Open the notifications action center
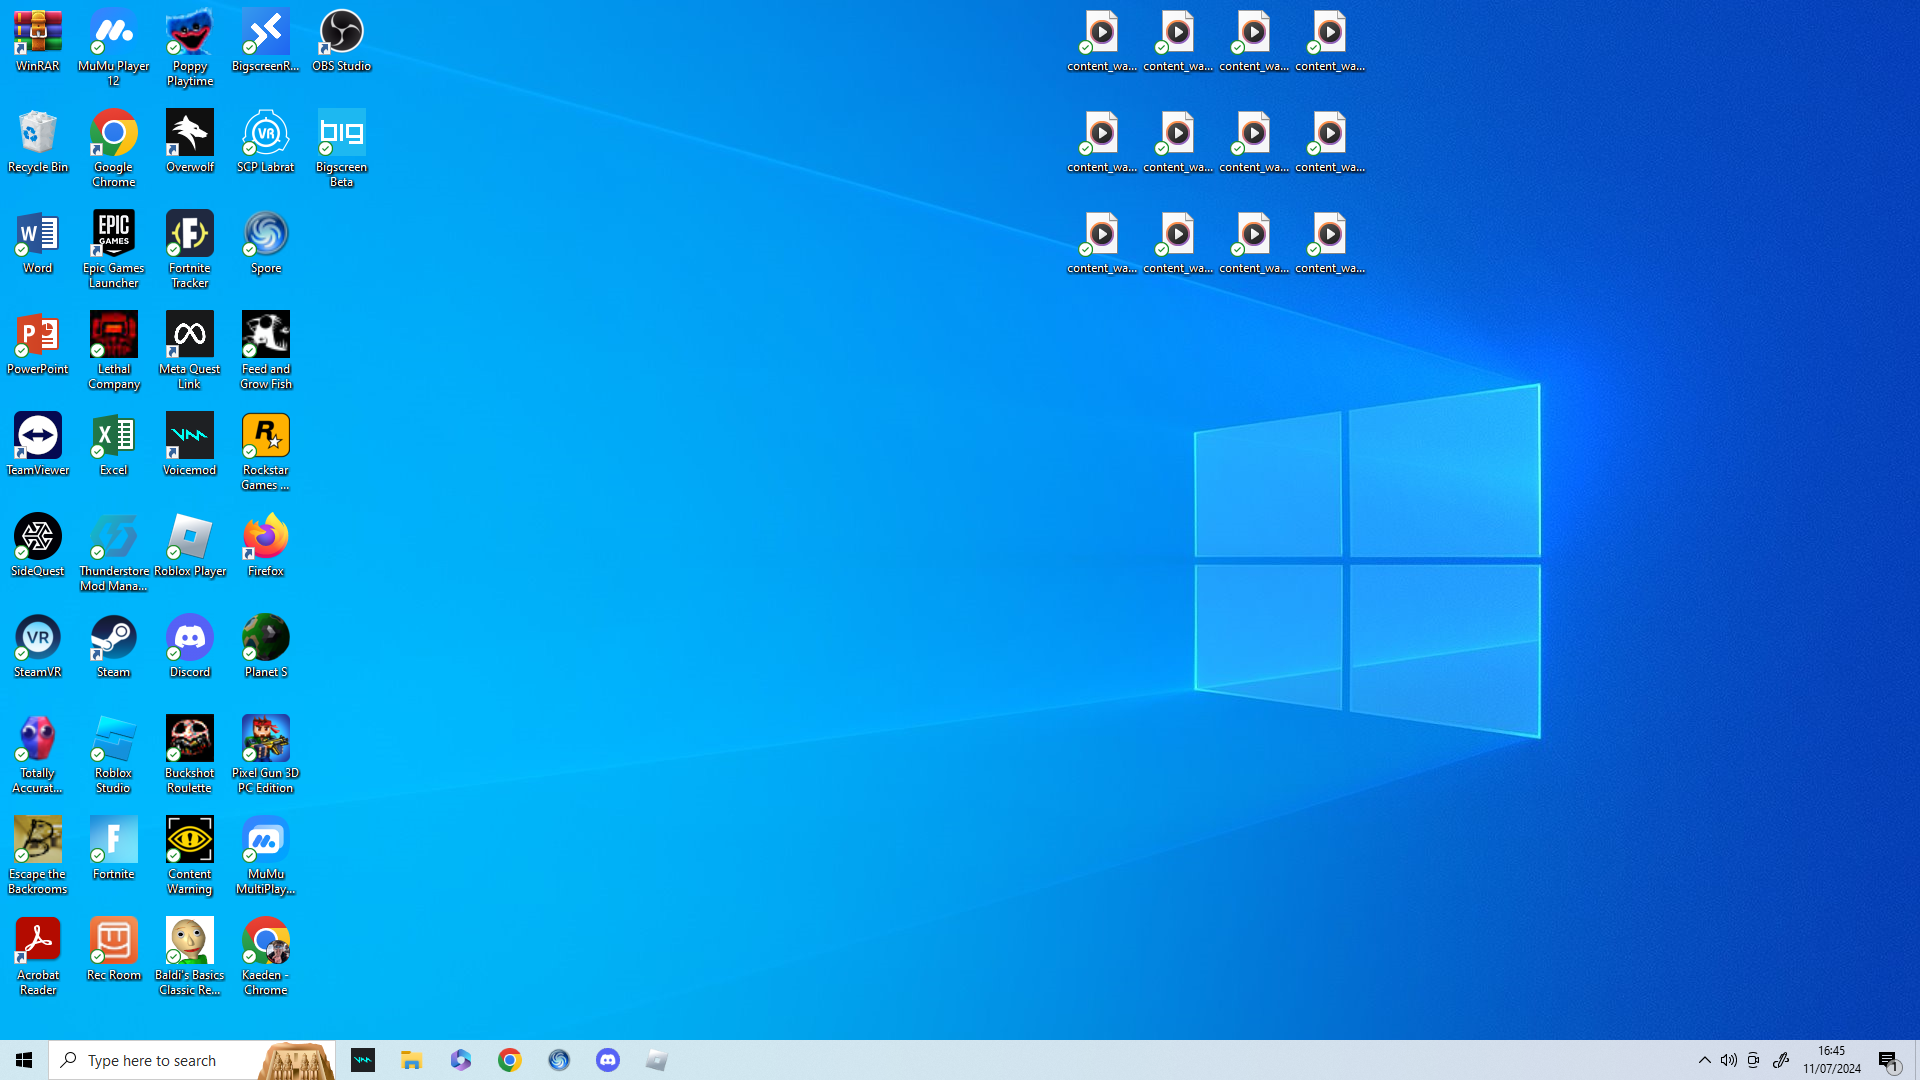1920x1080 pixels. point(1888,1060)
